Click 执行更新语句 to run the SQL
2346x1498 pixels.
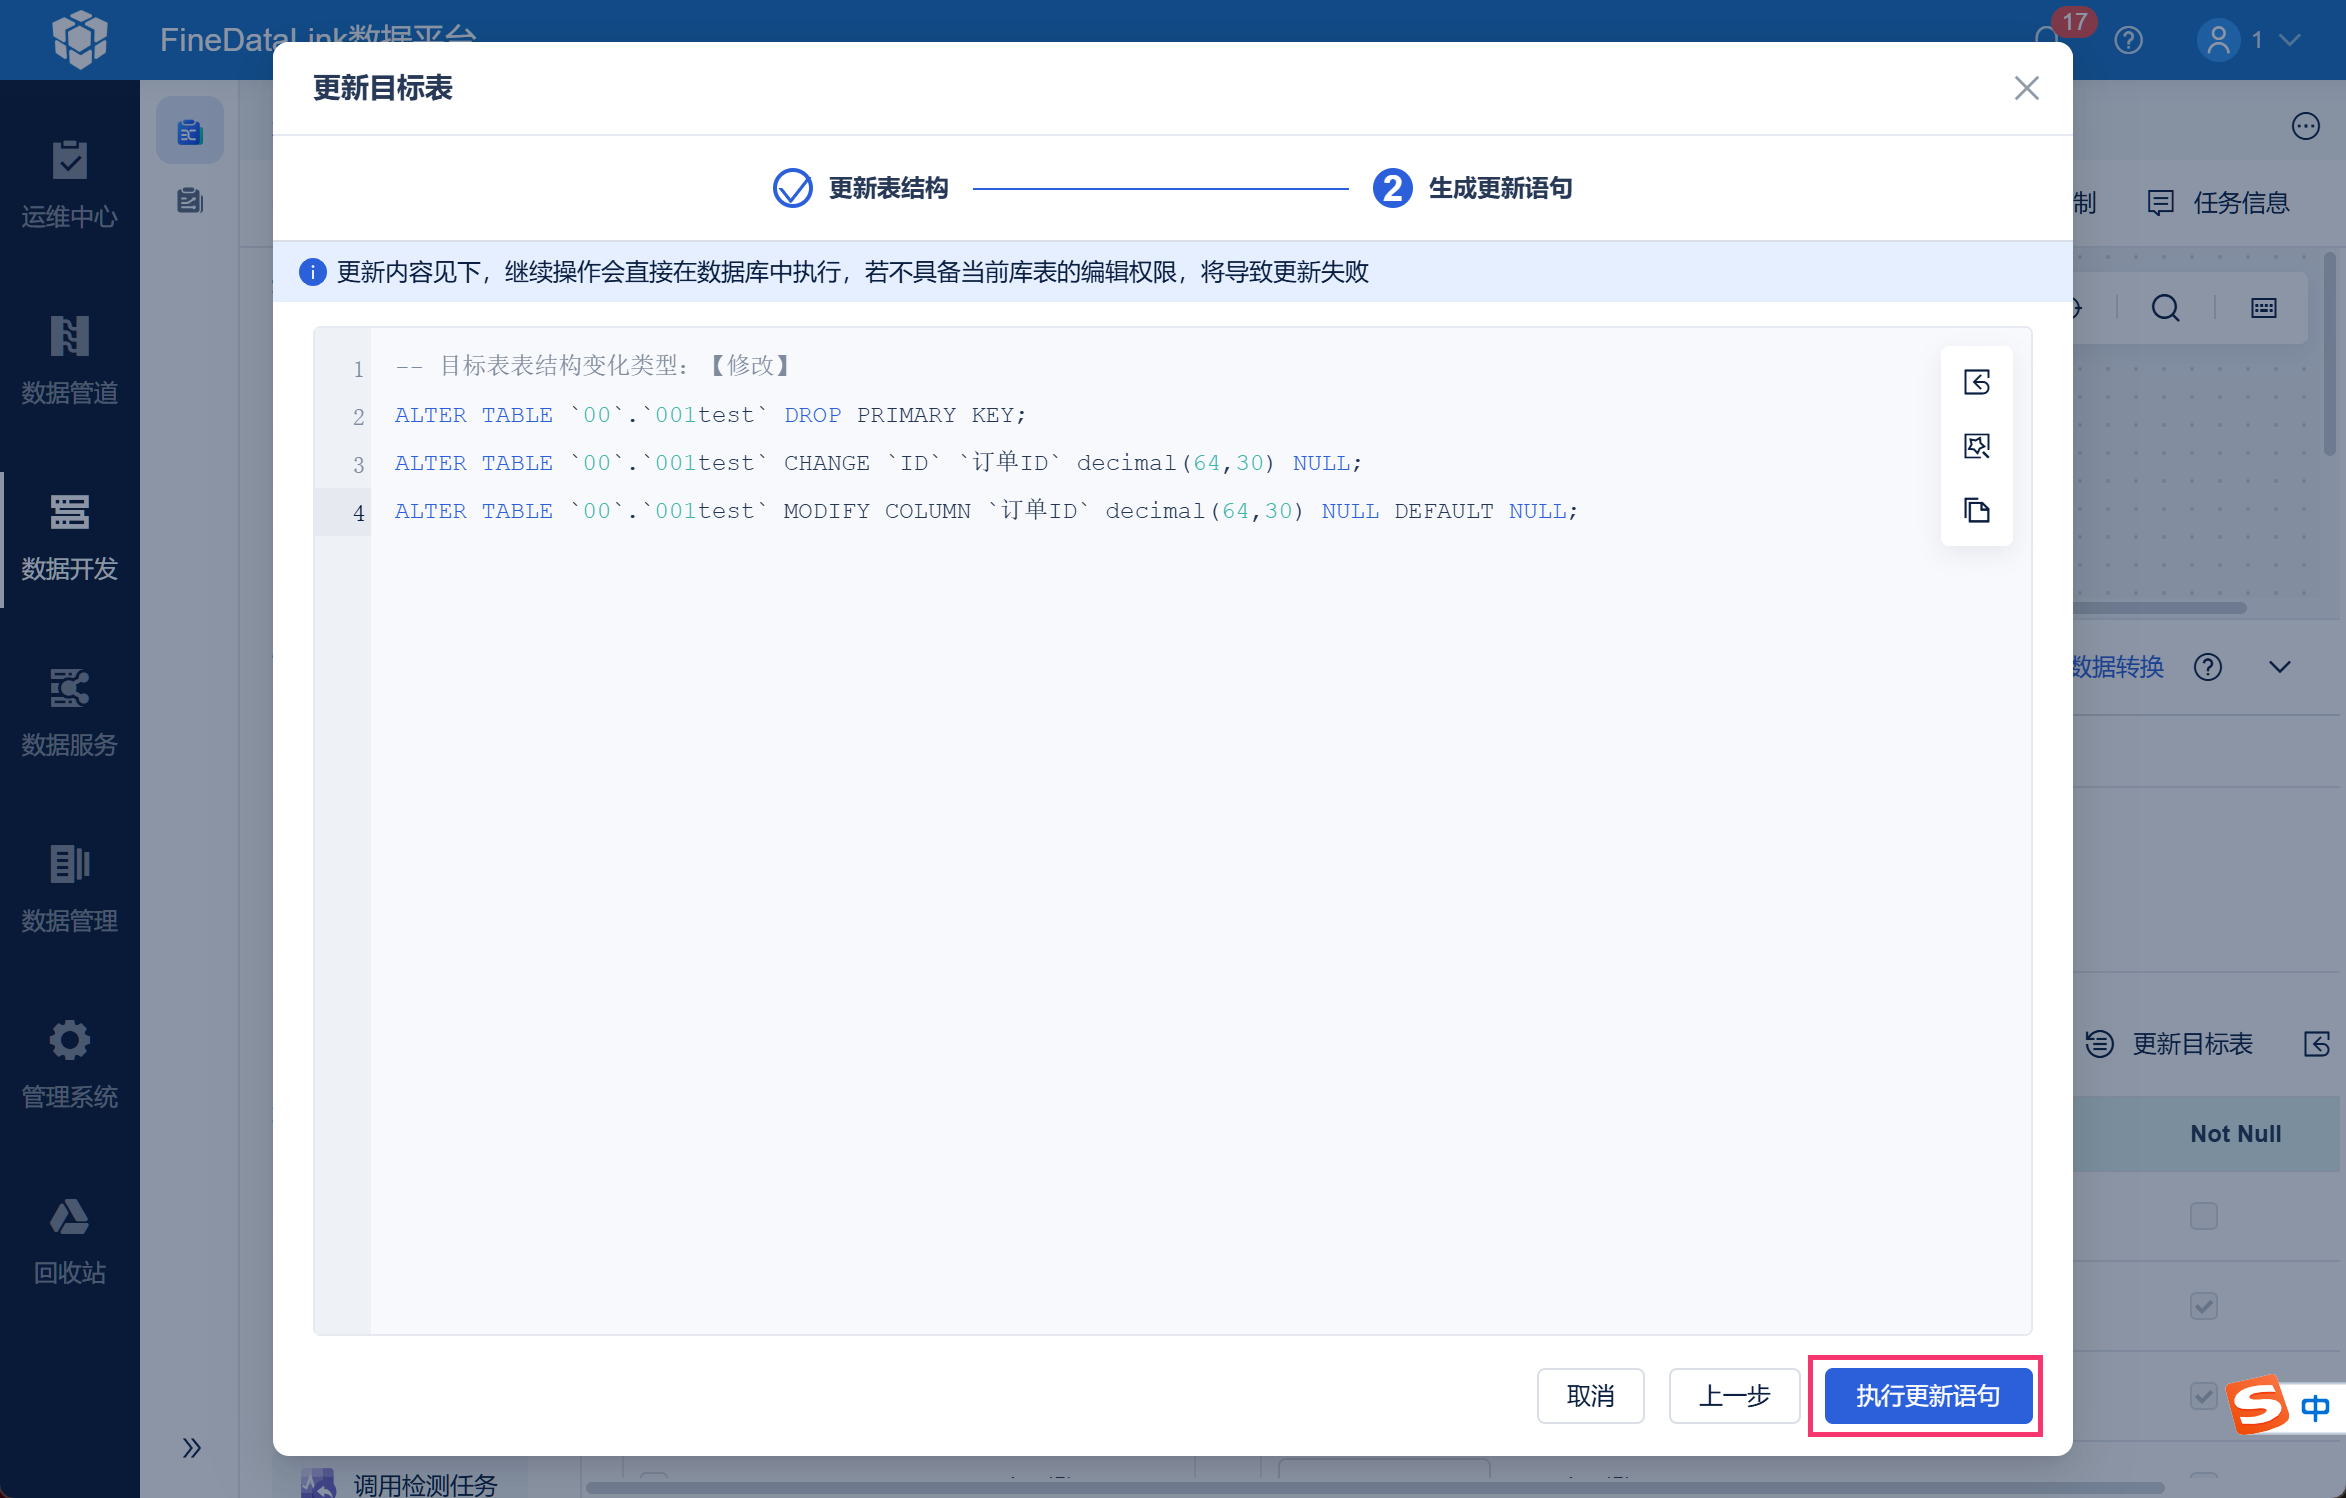[x=1929, y=1396]
